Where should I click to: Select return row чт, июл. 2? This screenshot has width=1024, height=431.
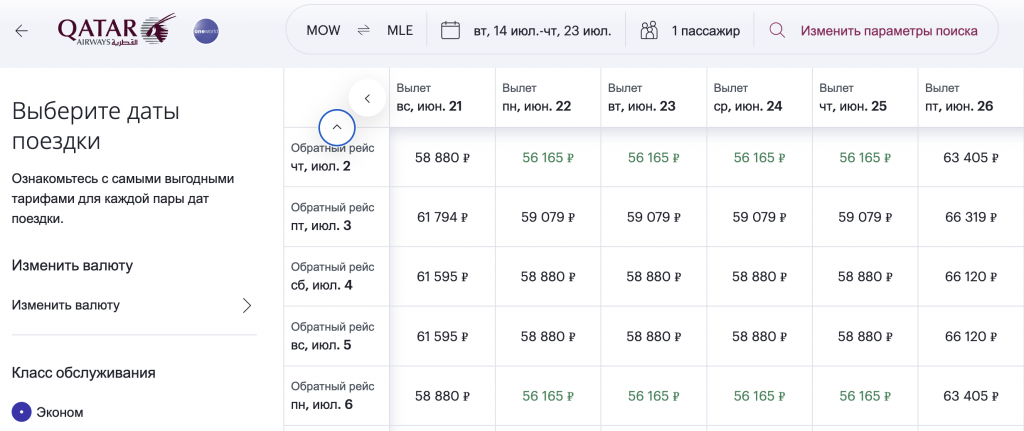coord(335,157)
